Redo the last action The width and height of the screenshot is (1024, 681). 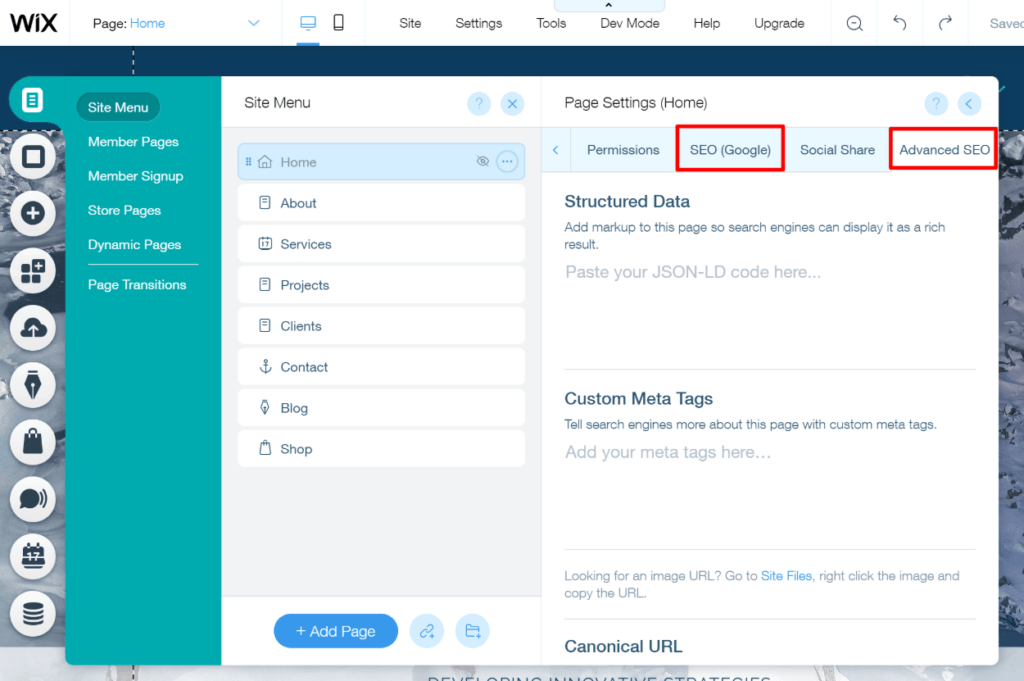pos(945,24)
